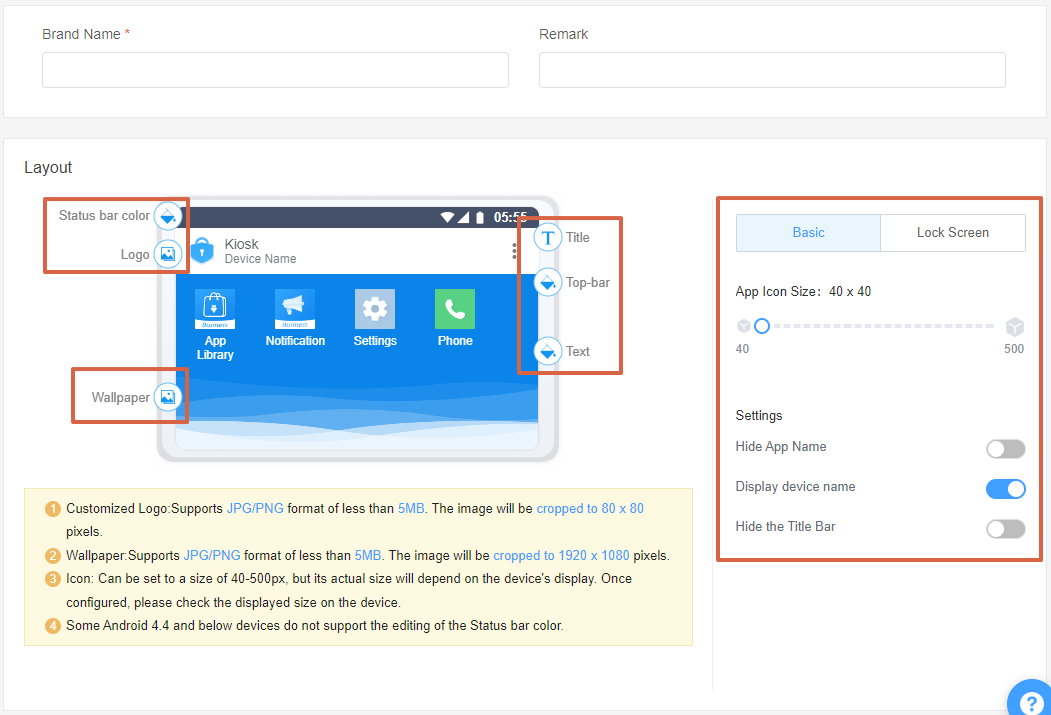Click the Title text color icon
The height and width of the screenshot is (715, 1051).
pos(548,237)
